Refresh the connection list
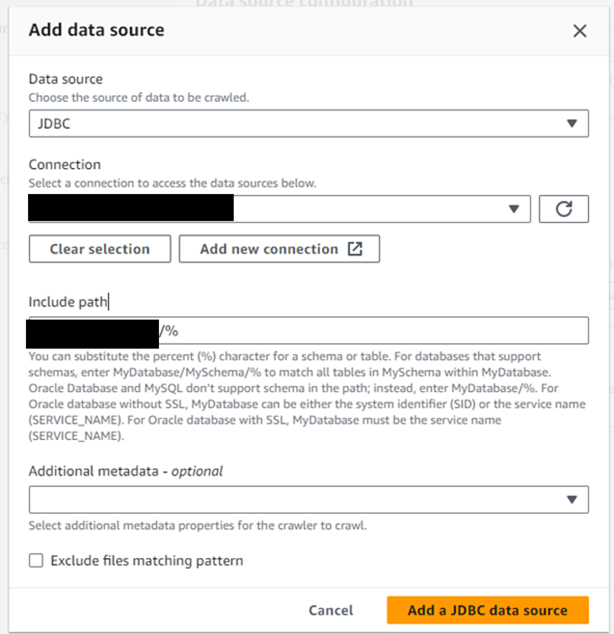The image size is (614, 634). (x=563, y=209)
